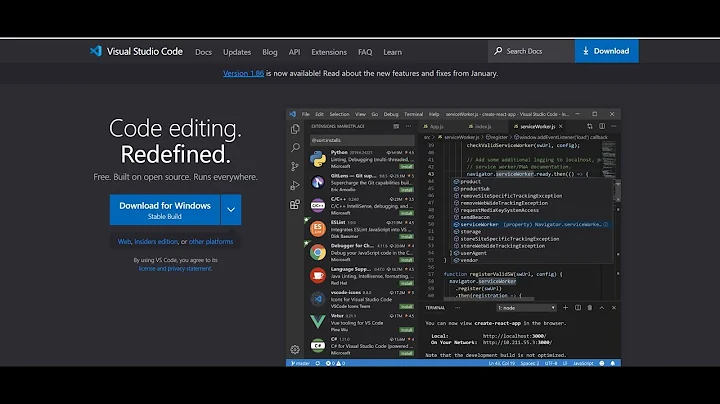This screenshot has height=404, width=720.
Task: Follow the Web link below download button
Action: (x=124, y=241)
